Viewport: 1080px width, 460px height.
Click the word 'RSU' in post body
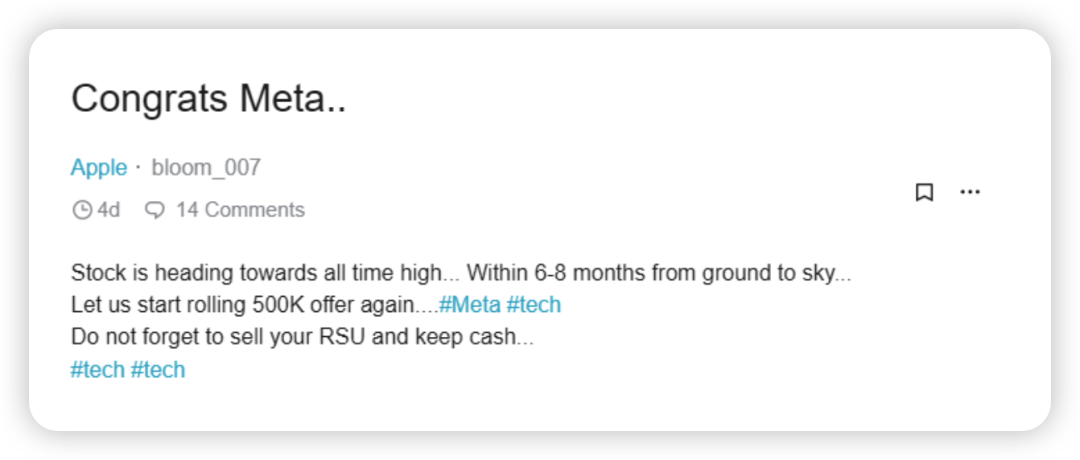click(343, 337)
